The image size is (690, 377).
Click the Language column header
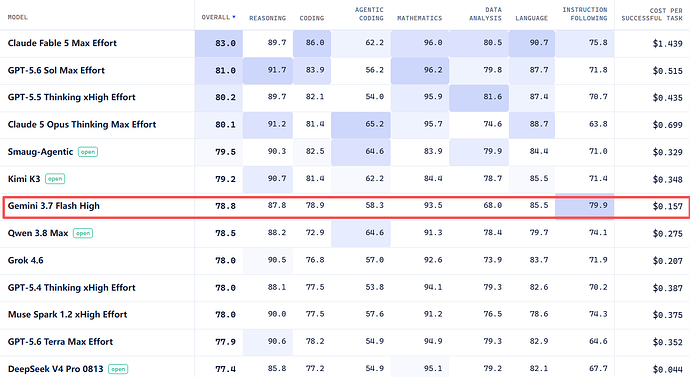click(x=532, y=18)
